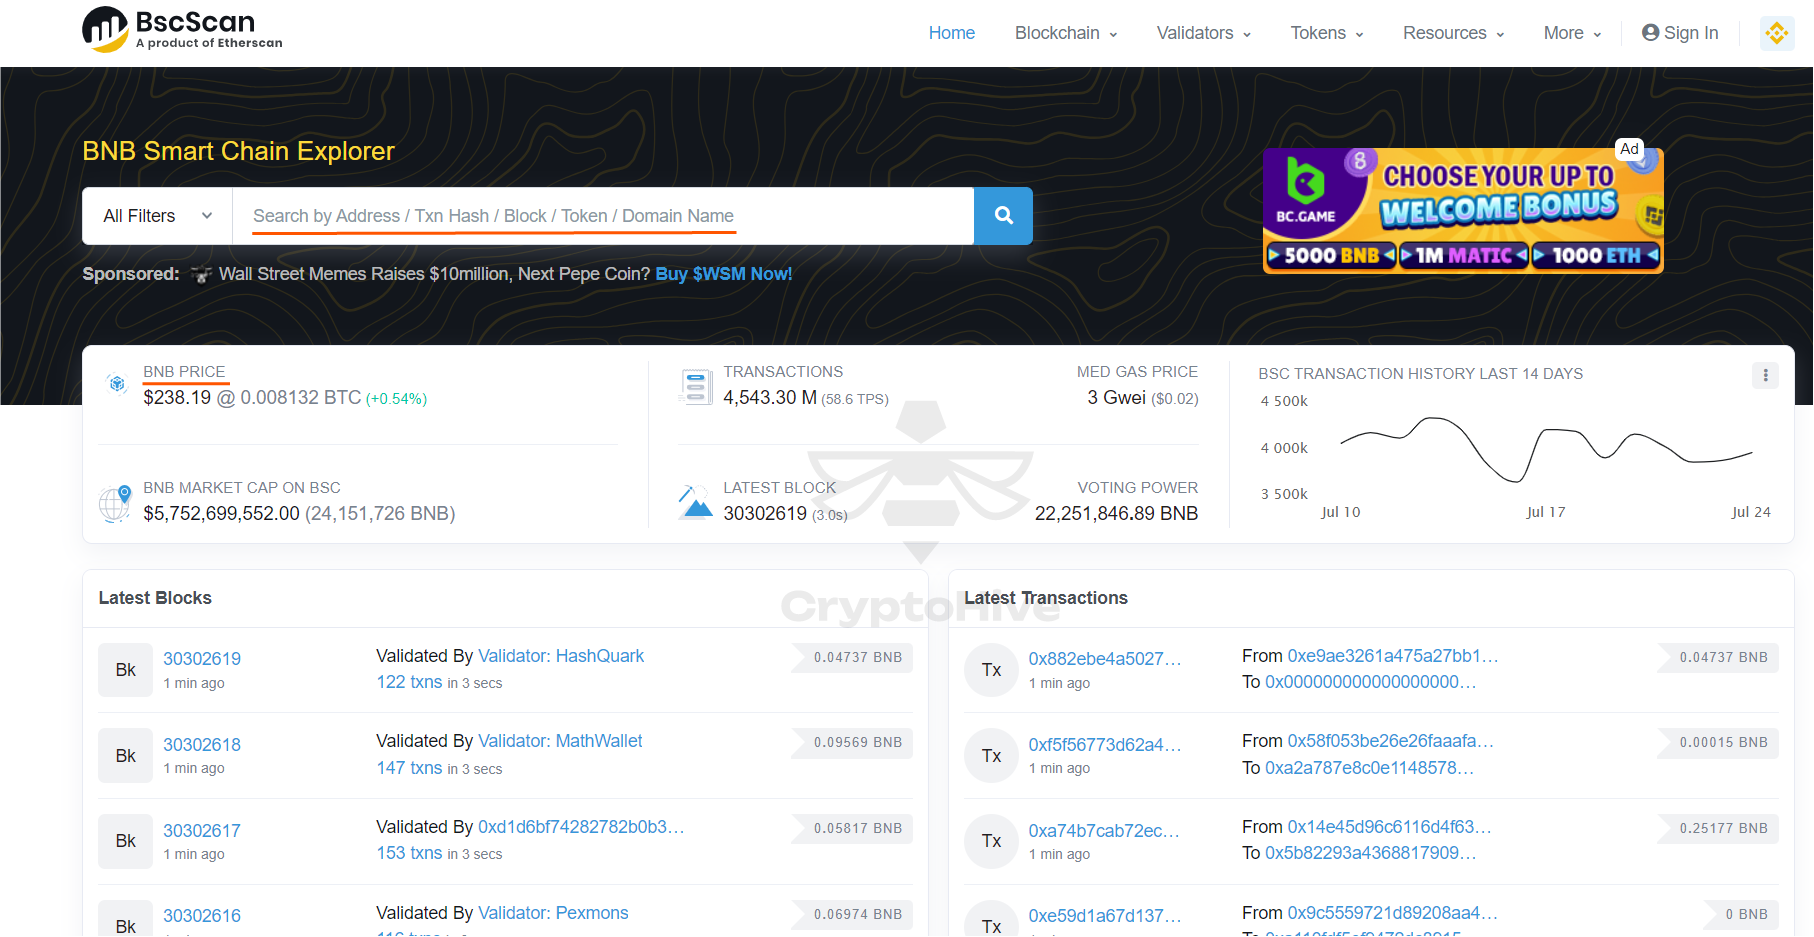The height and width of the screenshot is (937, 1814).
Task: Click the 3 Gwei gas price value
Action: (1116, 398)
